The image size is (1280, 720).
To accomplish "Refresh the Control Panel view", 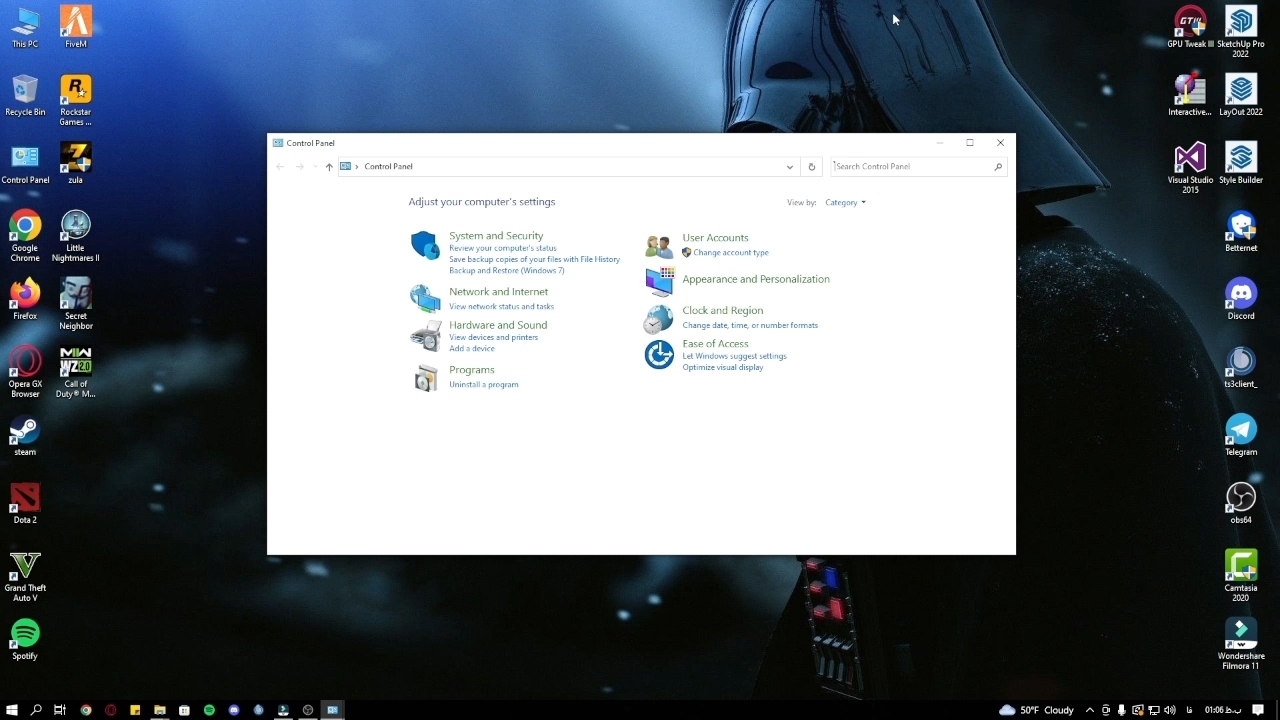I will click(x=812, y=167).
